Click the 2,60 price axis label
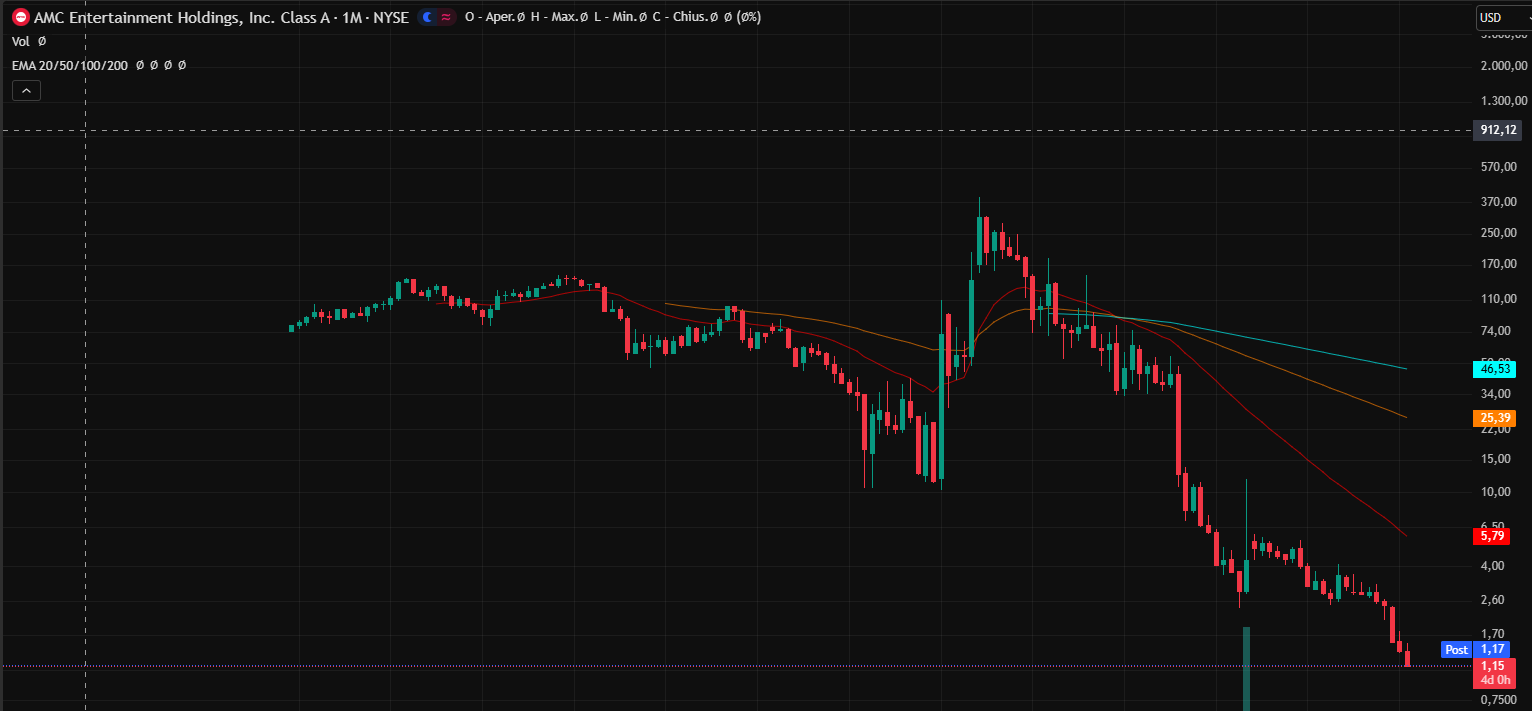The image size is (1532, 711). pyautogui.click(x=1494, y=599)
